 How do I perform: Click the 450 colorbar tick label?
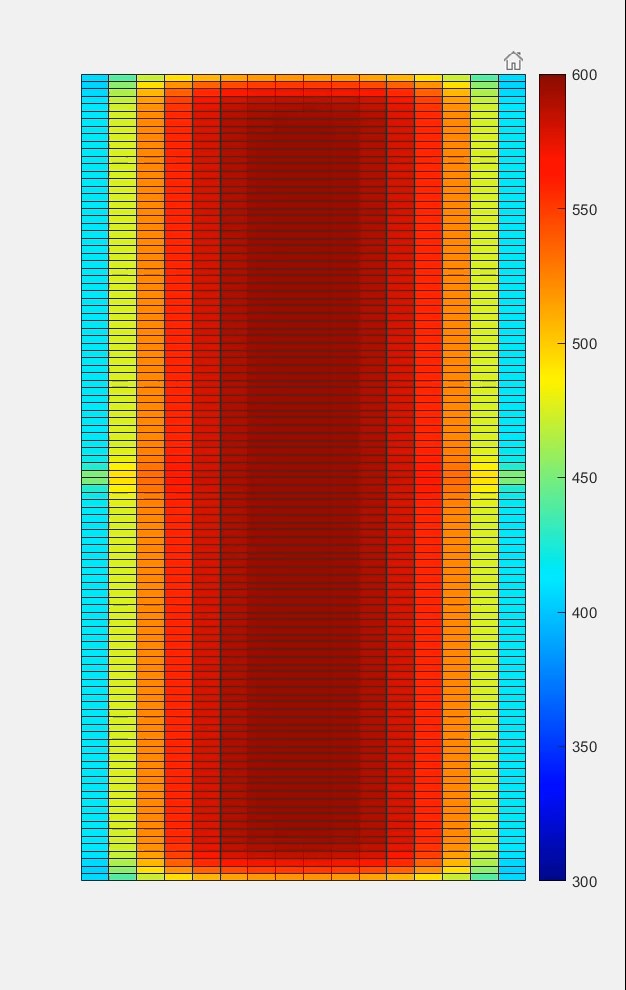(x=584, y=478)
